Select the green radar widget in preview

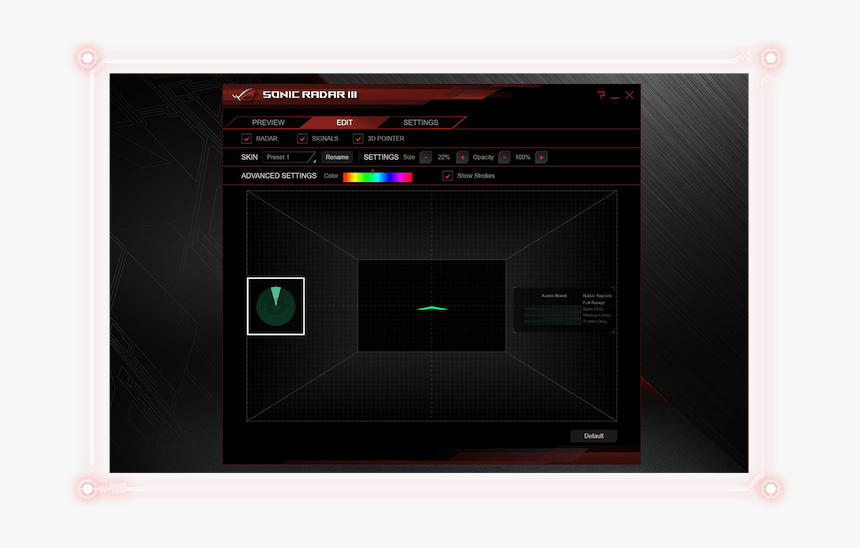click(276, 306)
